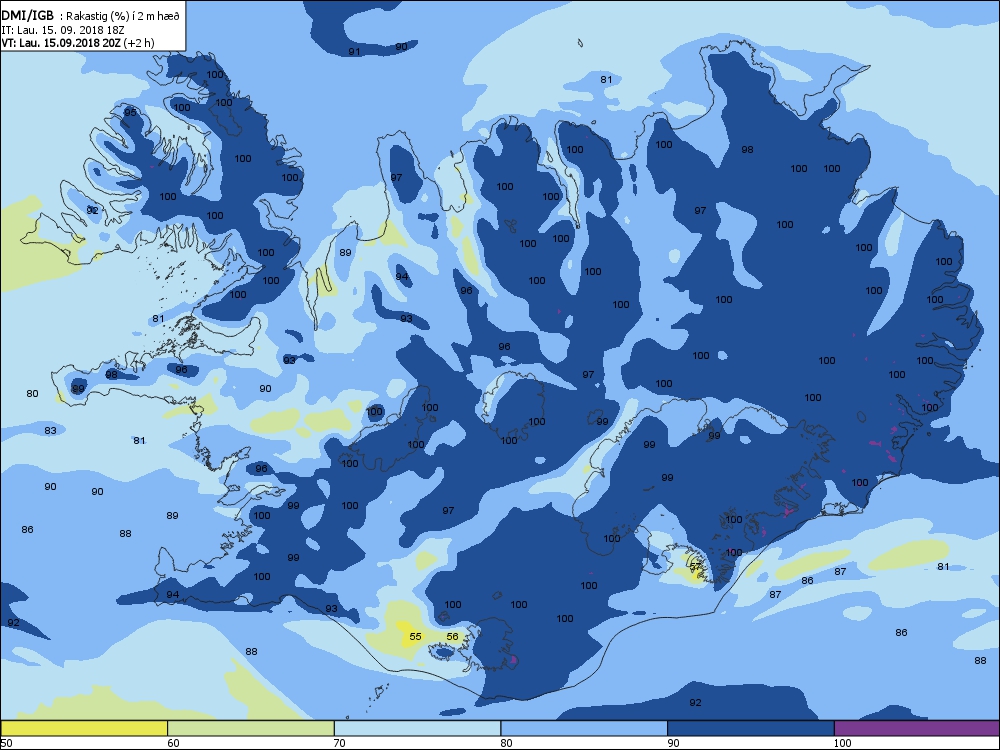Click the legend scale label '100'
The height and width of the screenshot is (750, 1000).
[x=842, y=743]
